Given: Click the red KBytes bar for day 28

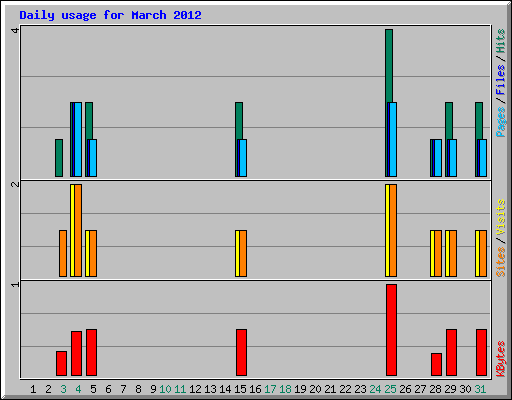Looking at the screenshot, I should (436, 364).
